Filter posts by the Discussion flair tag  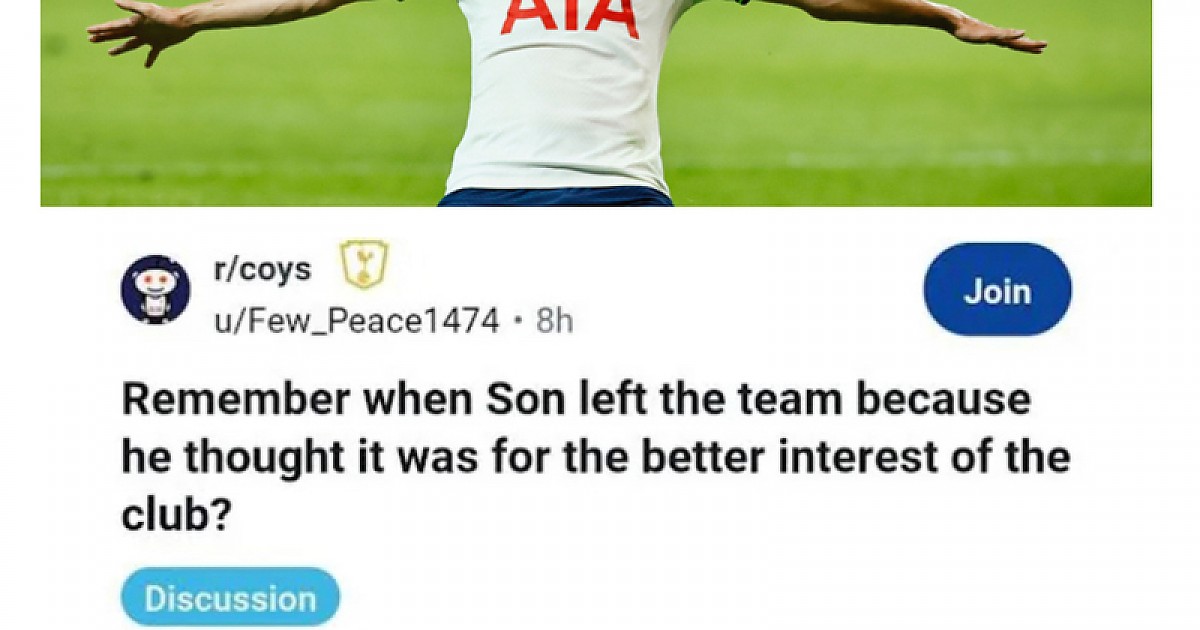230,598
